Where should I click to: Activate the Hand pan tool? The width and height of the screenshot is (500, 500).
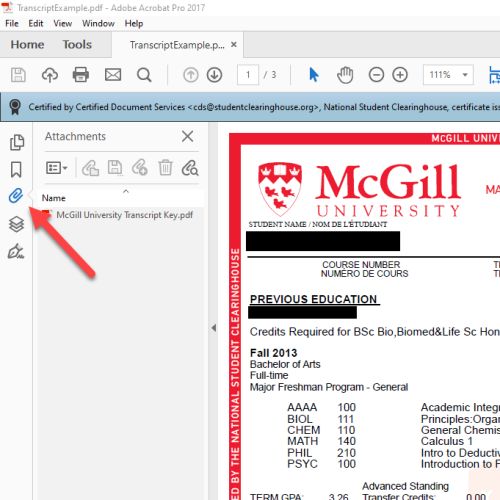[x=345, y=75]
